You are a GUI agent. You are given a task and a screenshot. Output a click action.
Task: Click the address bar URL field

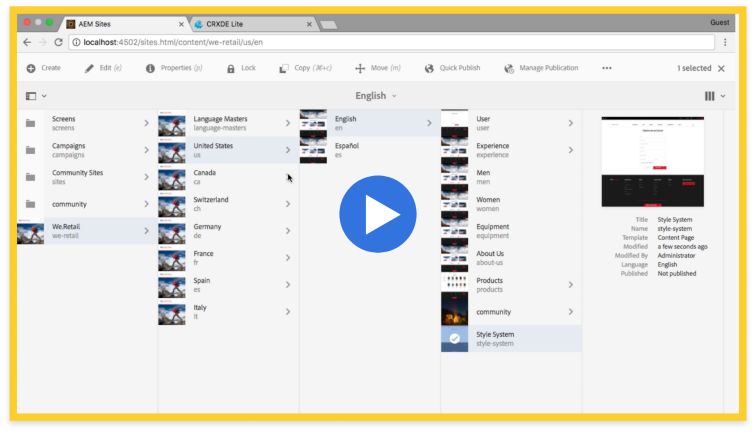coord(392,42)
